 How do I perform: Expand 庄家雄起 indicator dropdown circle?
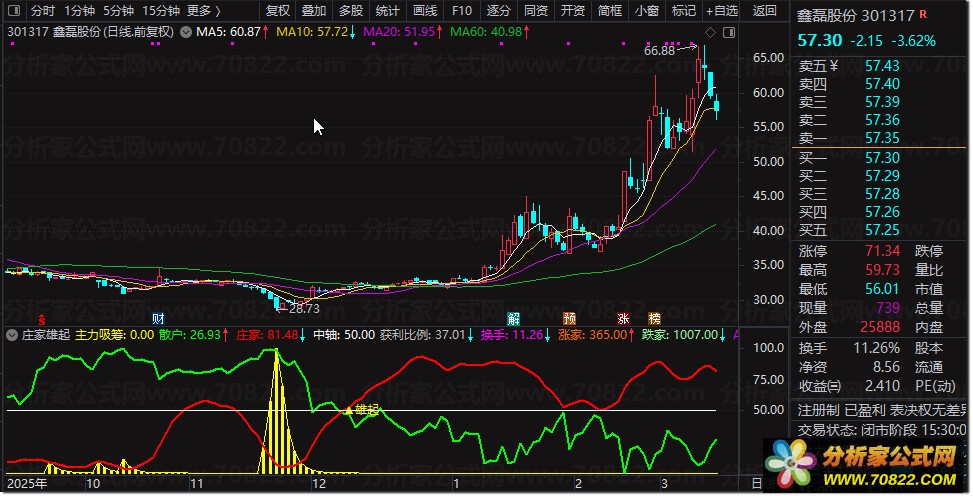12,335
